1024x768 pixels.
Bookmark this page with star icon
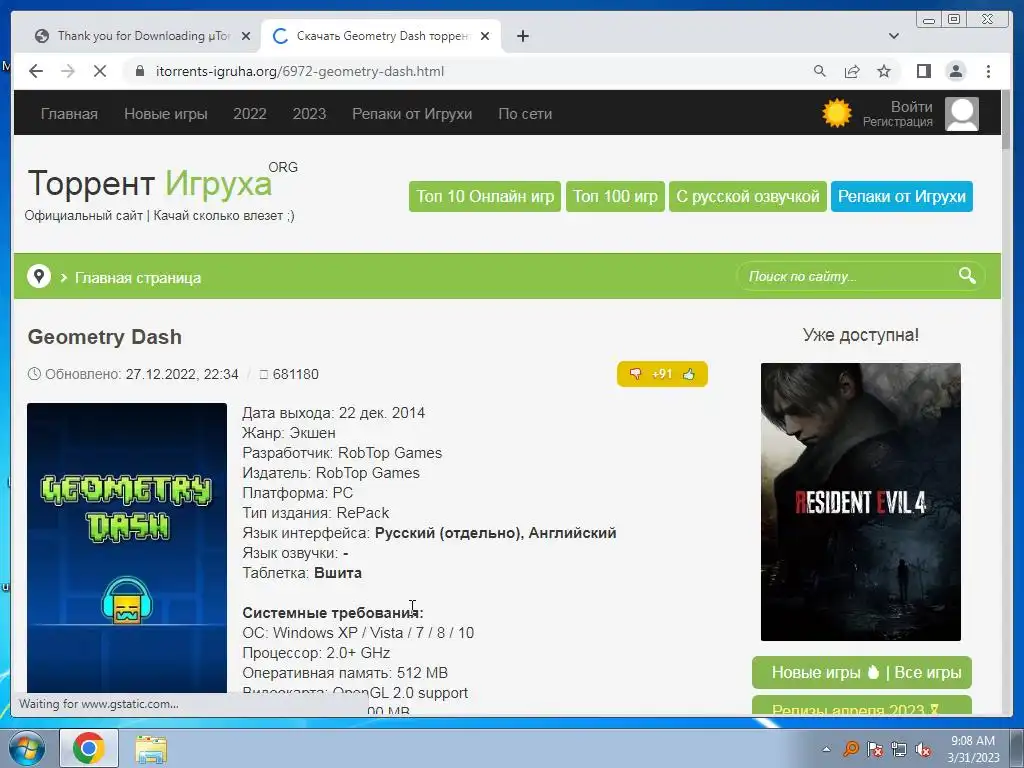click(x=884, y=71)
